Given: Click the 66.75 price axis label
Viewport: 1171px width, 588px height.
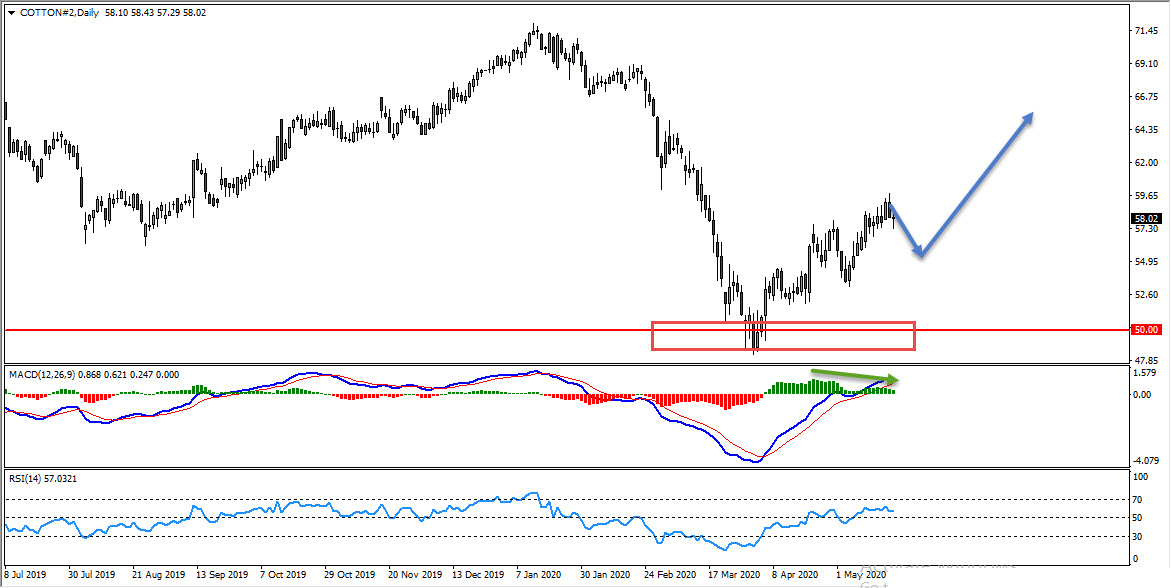Looking at the screenshot, I should pyautogui.click(x=1146, y=97).
